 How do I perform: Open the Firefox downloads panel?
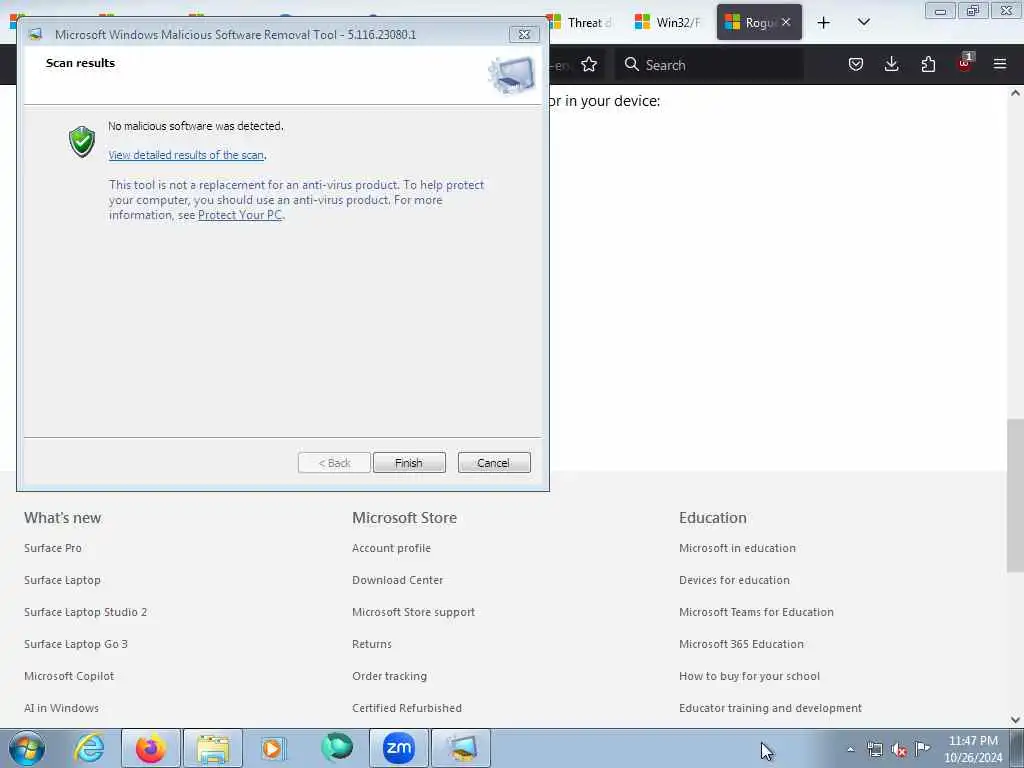pos(891,64)
